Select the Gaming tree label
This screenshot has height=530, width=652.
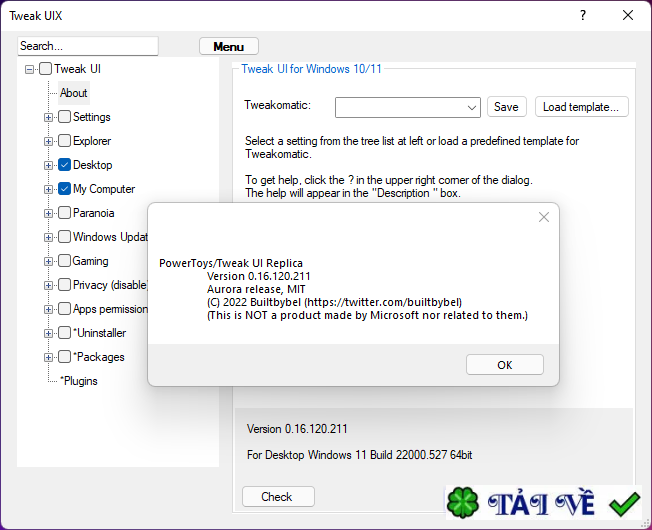pyautogui.click(x=91, y=261)
